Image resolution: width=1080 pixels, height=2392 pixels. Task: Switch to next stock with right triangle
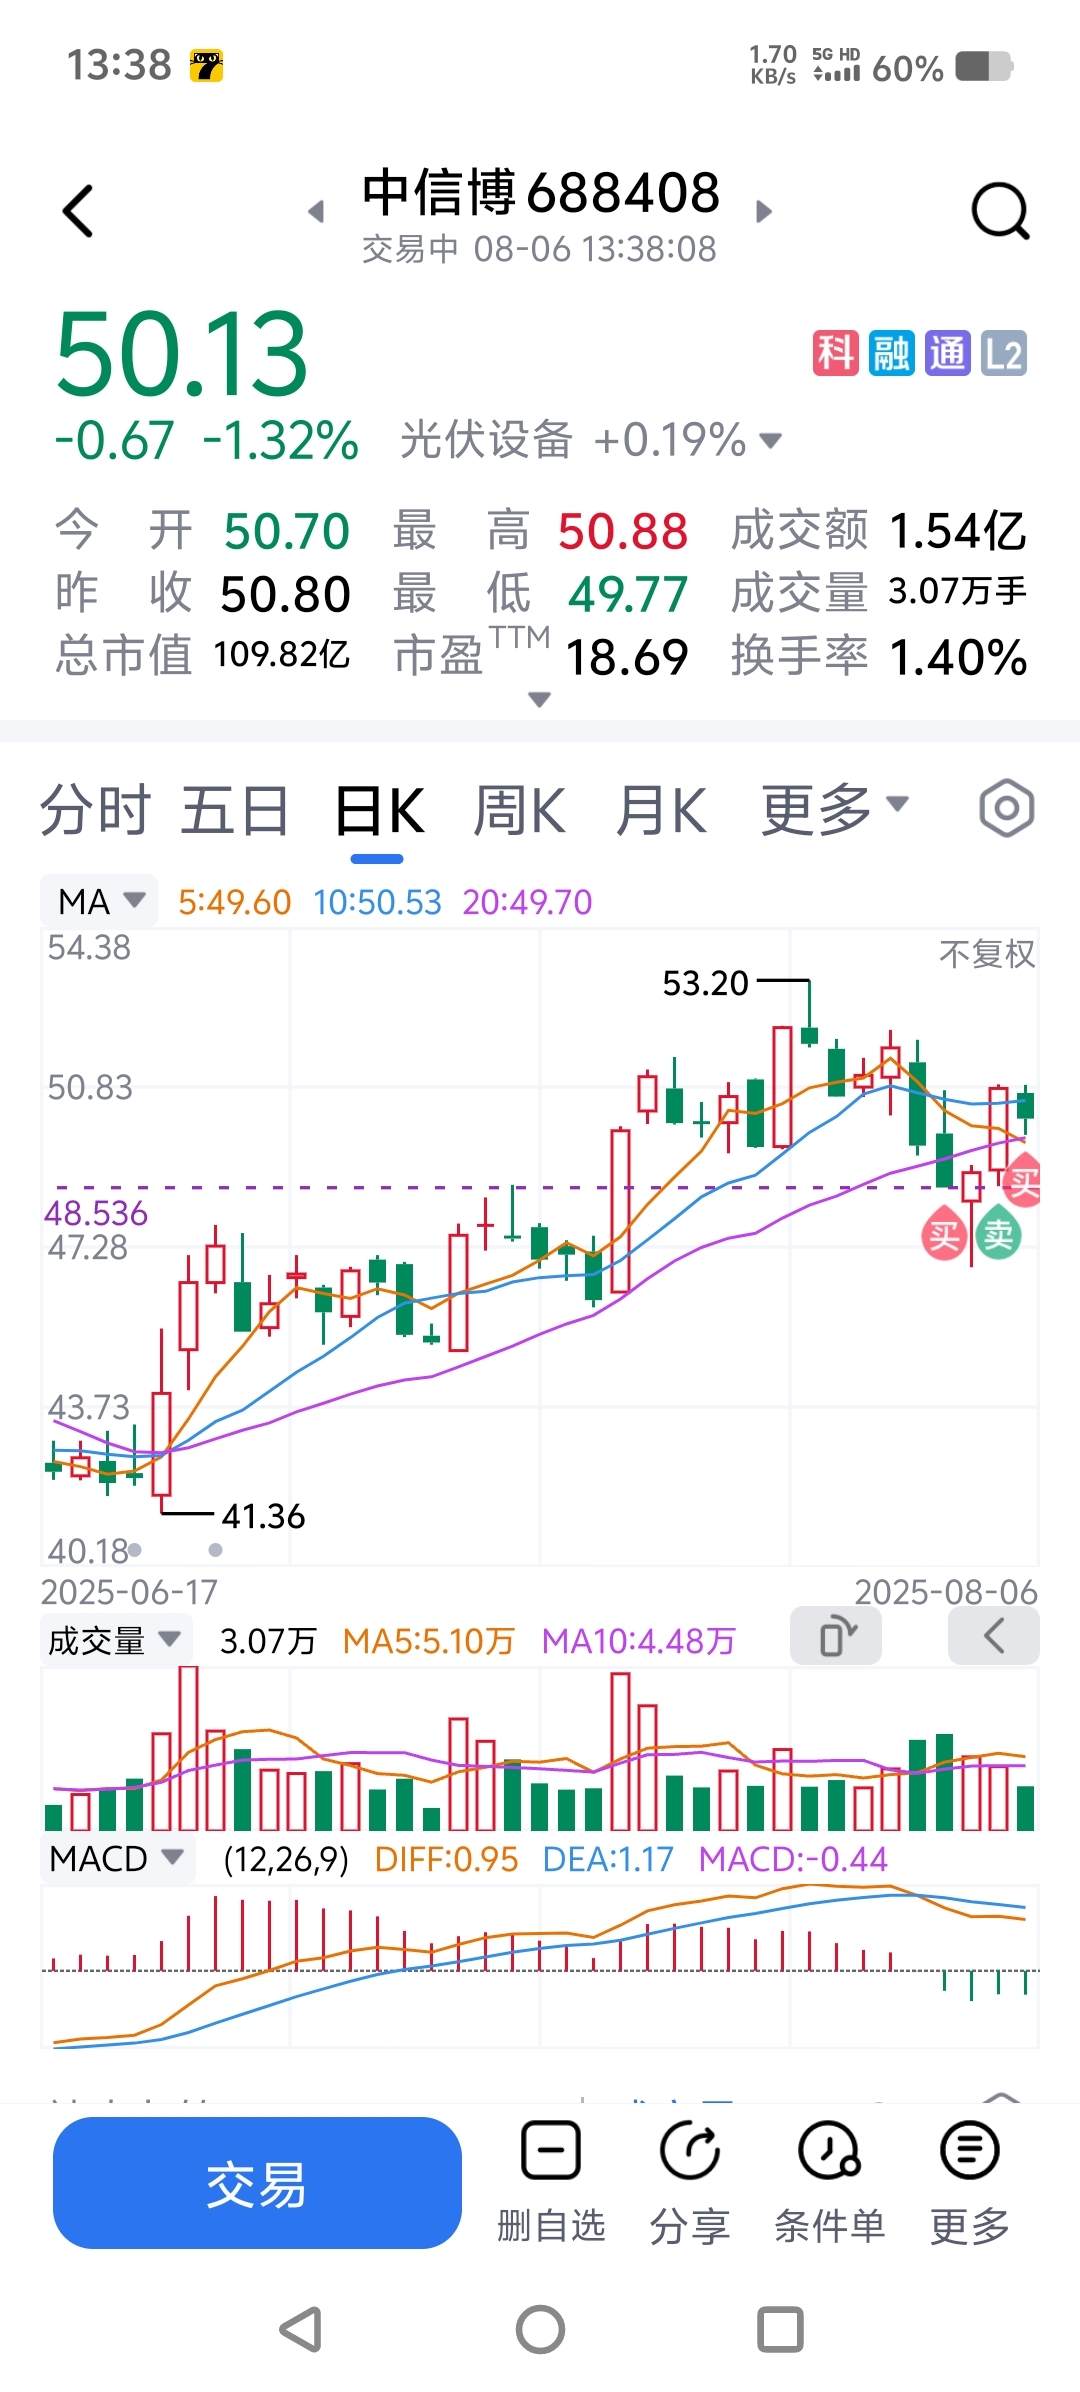click(x=764, y=211)
